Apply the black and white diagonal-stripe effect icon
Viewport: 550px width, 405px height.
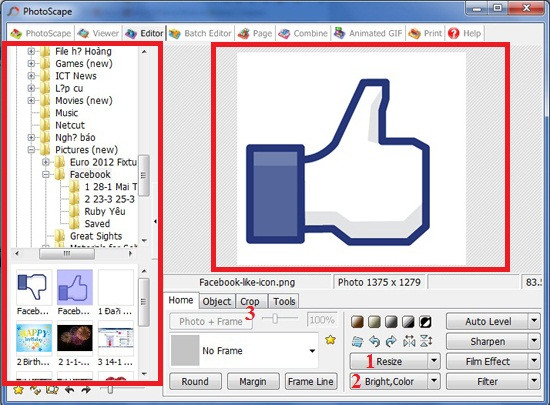(408, 322)
